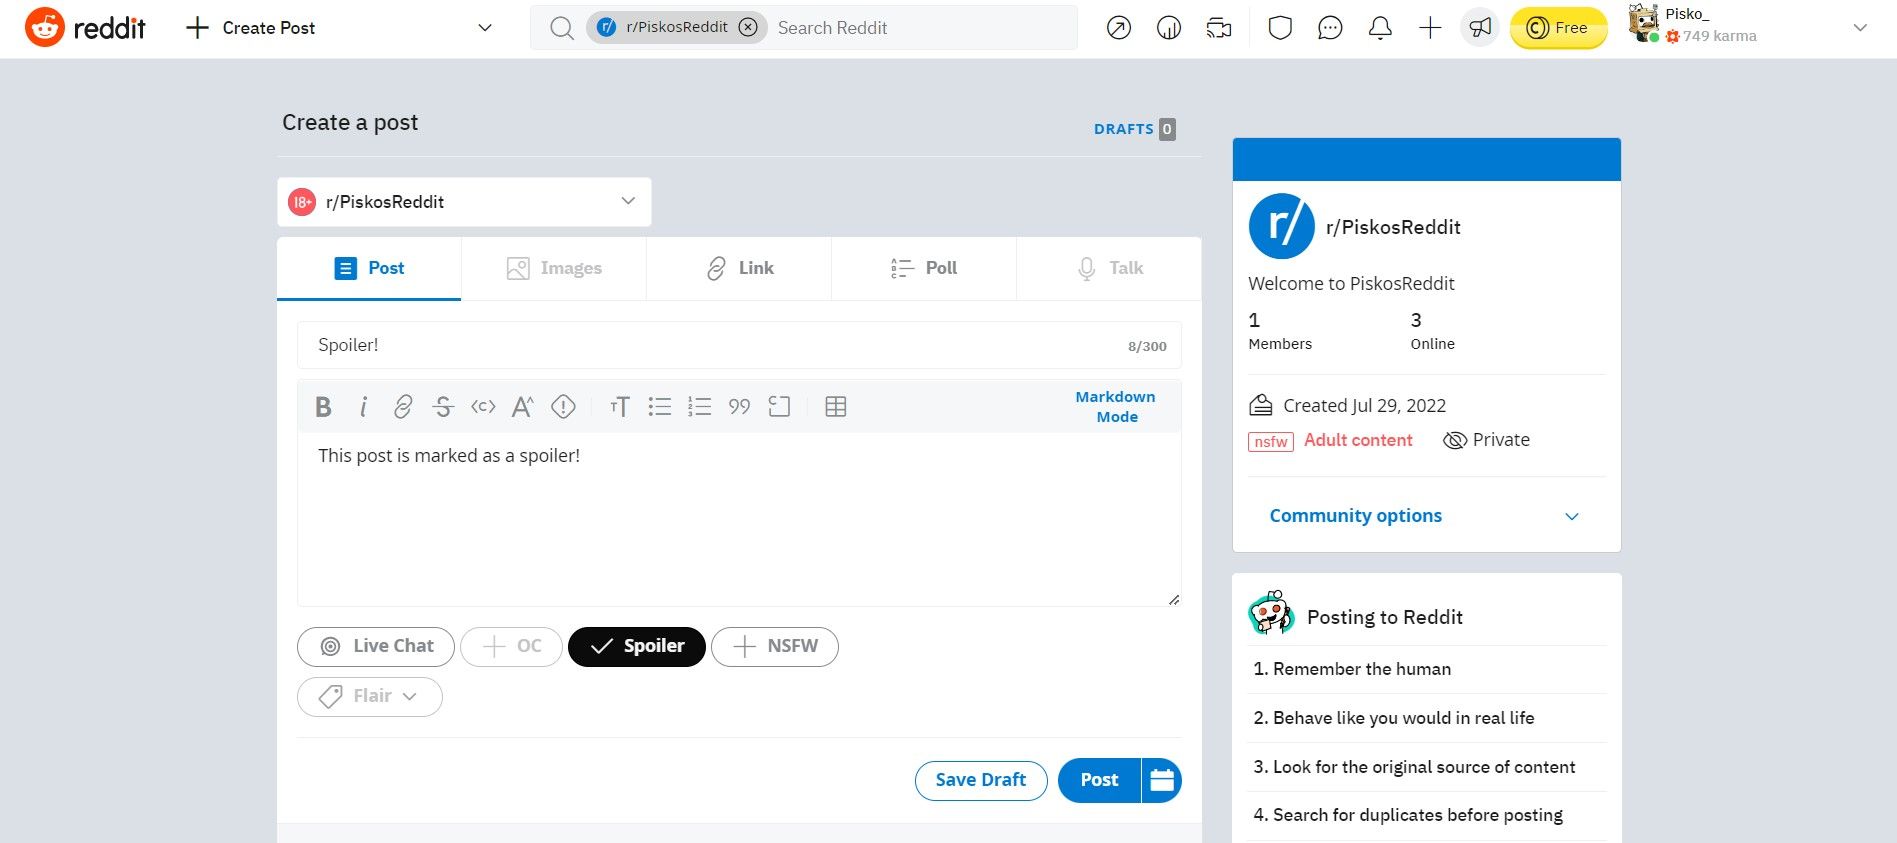Open the Reddit Live broadcast icon
The height and width of the screenshot is (843, 1897).
pyautogui.click(x=1219, y=28)
